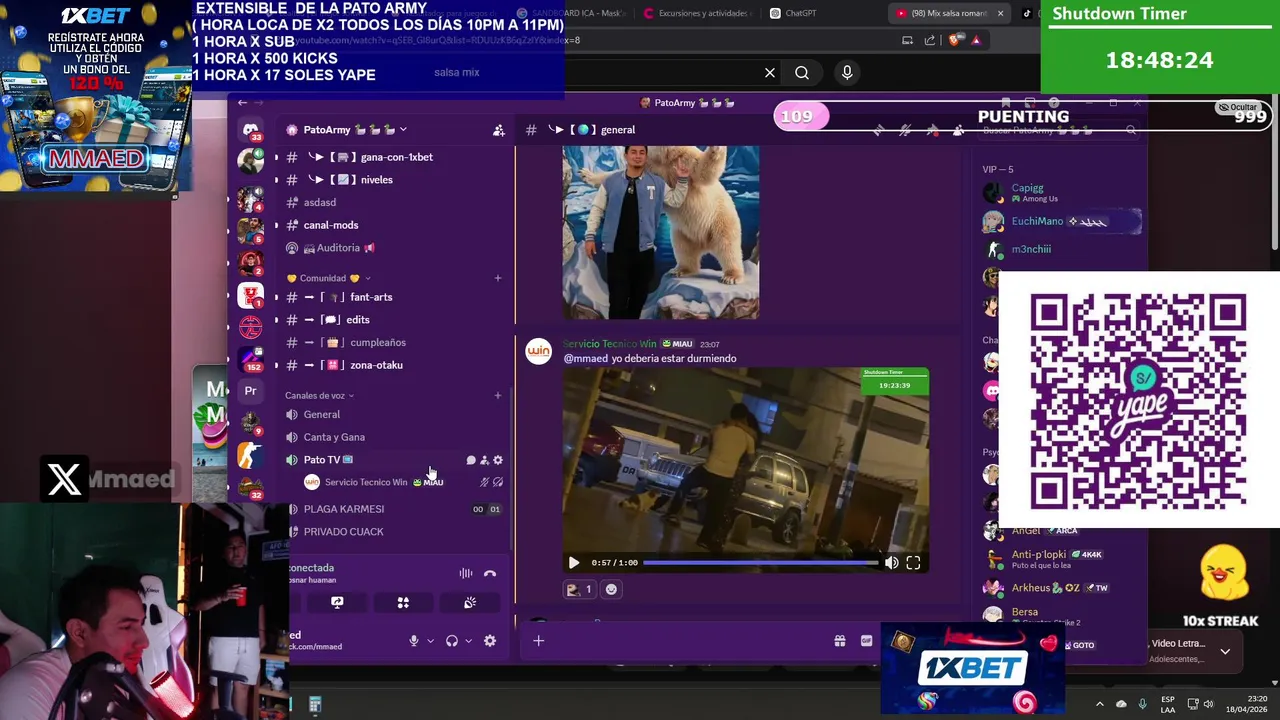
Task: Expand the gana-con-1xbet channel threads
Action: (276, 157)
